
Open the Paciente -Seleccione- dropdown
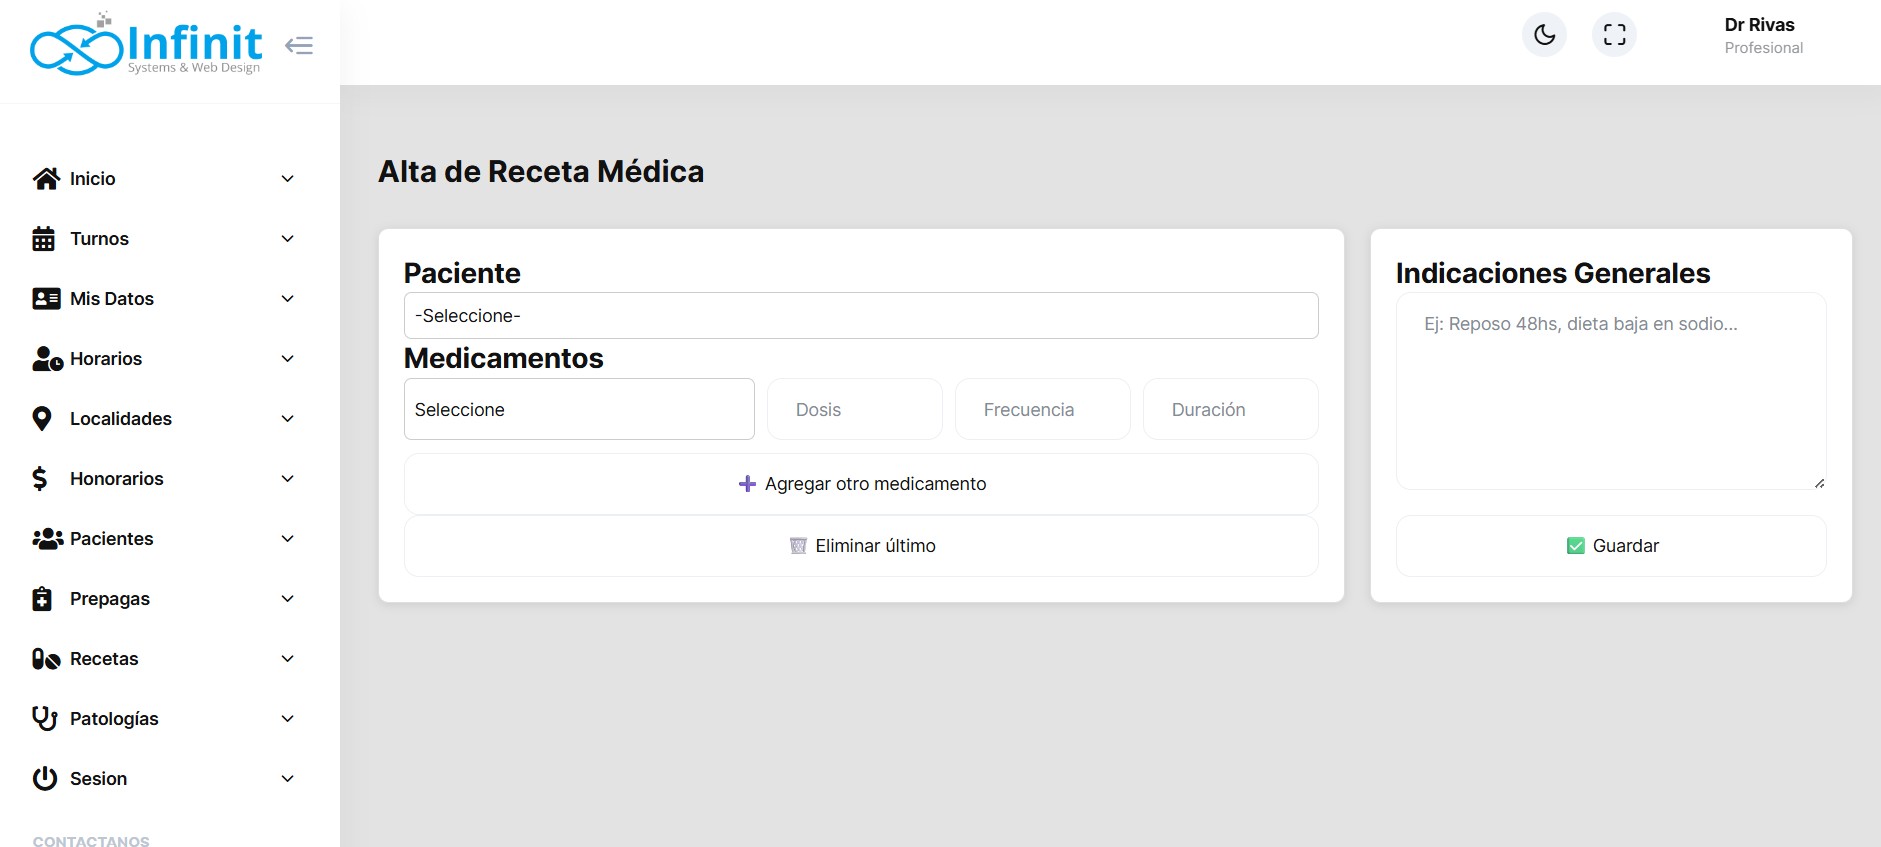click(860, 316)
